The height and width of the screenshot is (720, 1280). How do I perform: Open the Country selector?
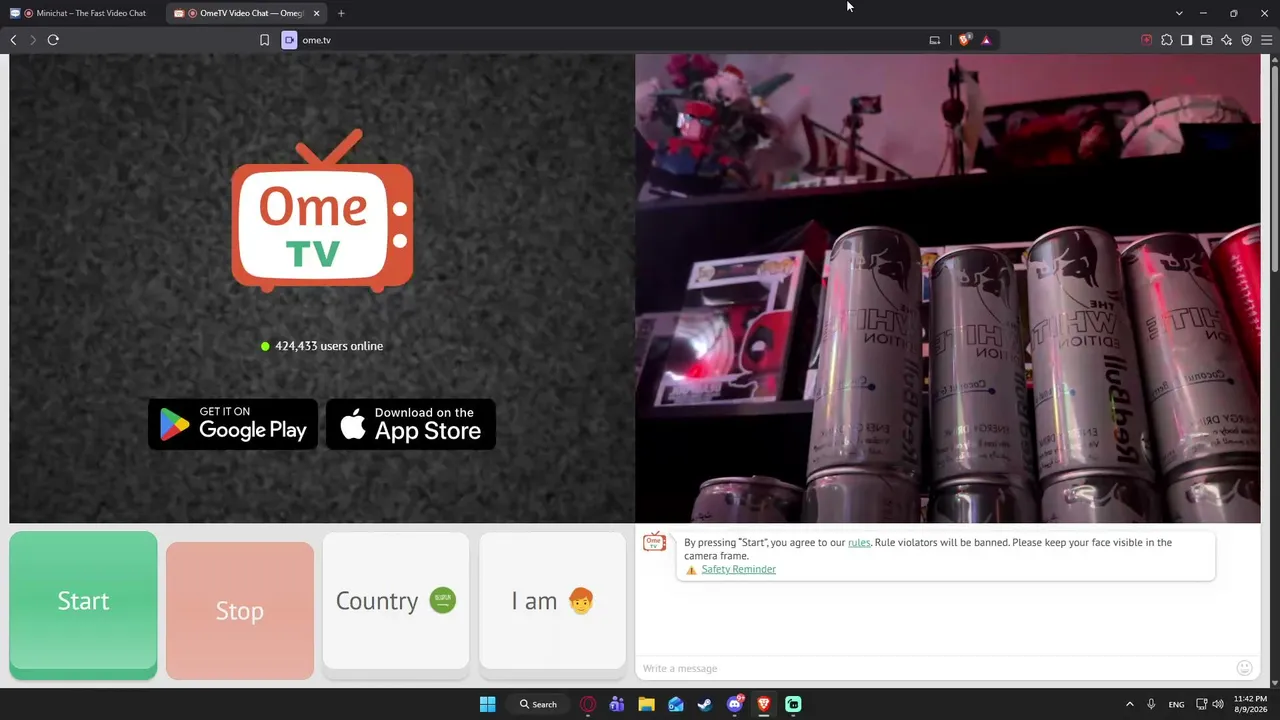point(396,601)
